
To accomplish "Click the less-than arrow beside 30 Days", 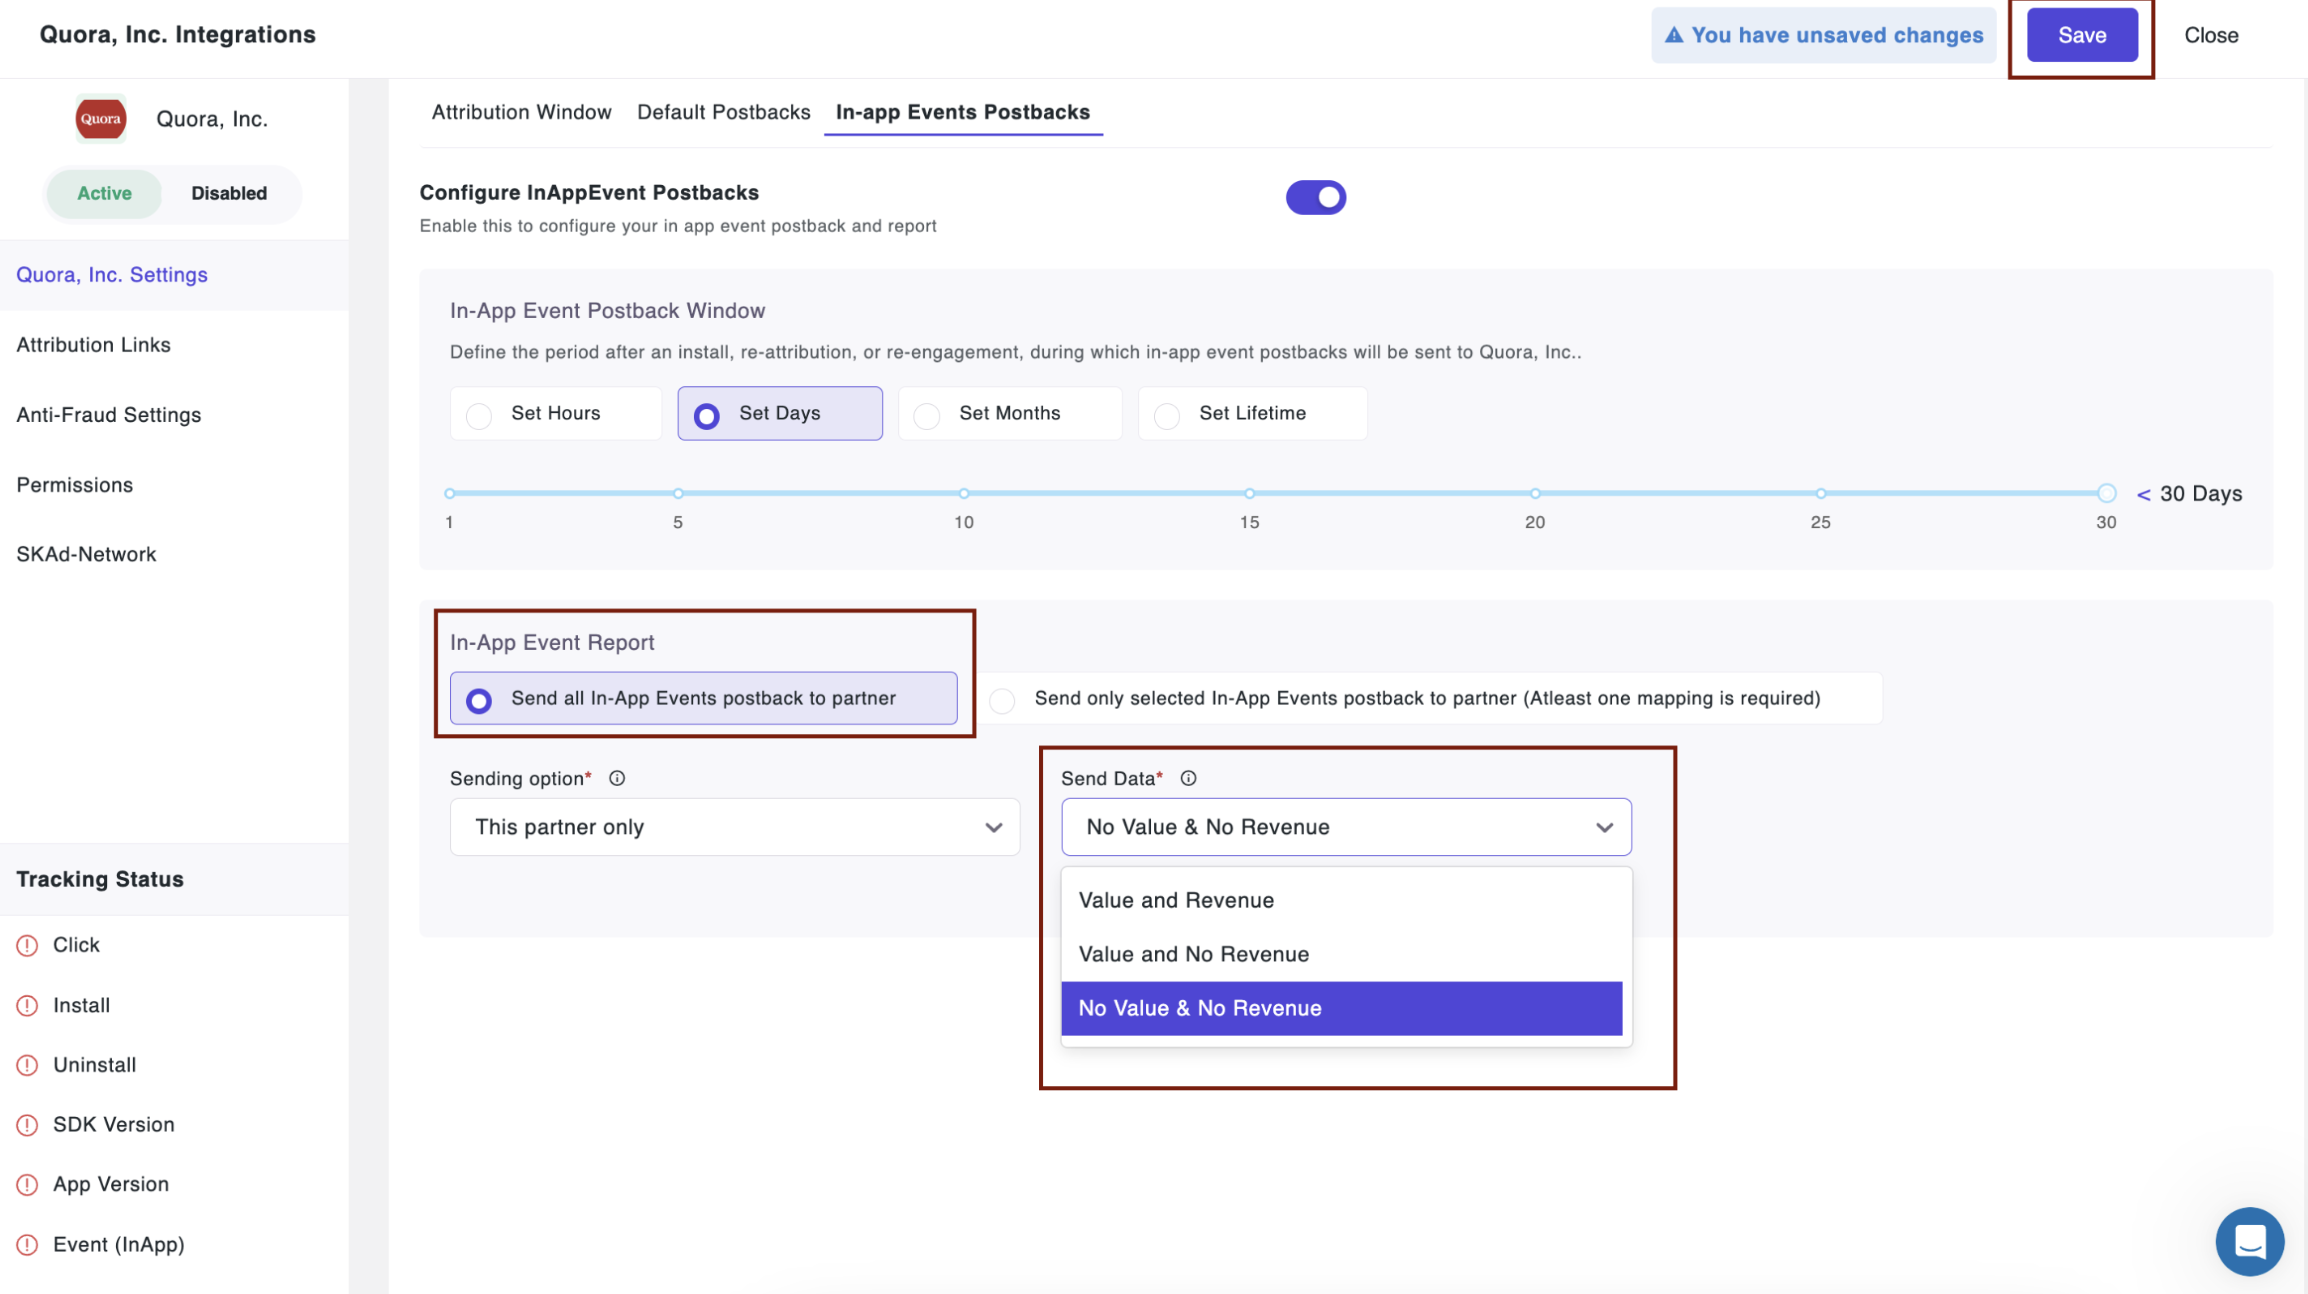I will click(2143, 494).
